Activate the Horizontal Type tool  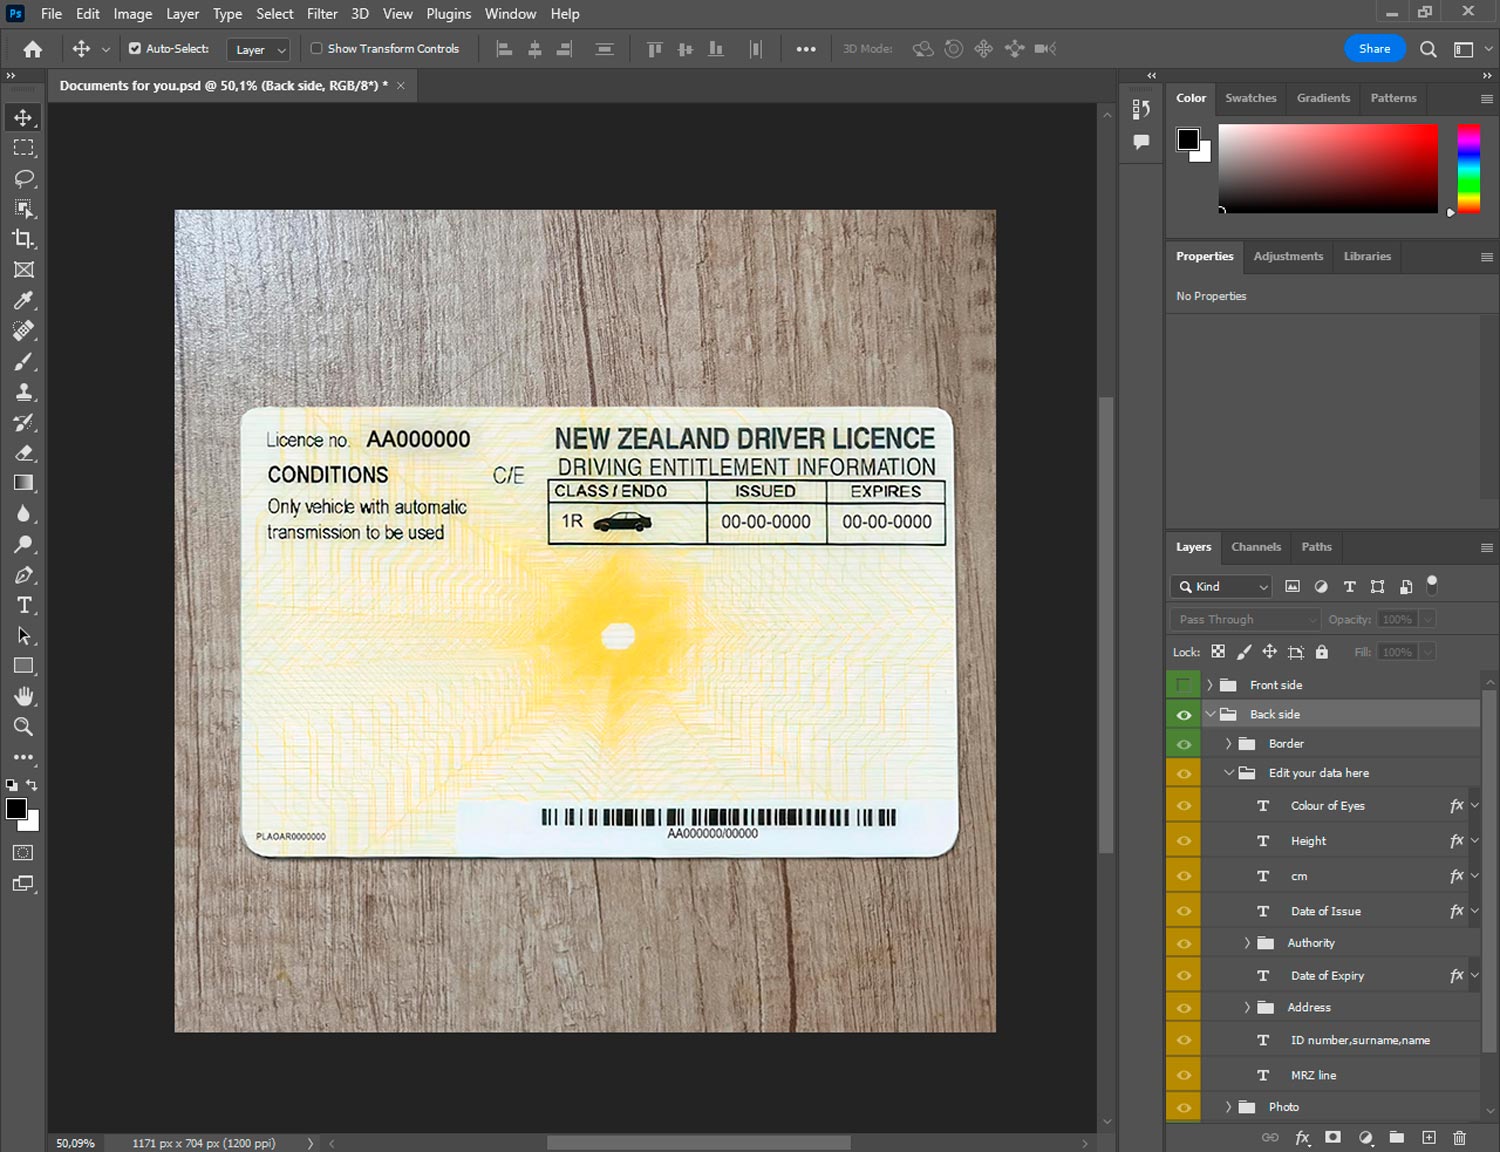24,605
